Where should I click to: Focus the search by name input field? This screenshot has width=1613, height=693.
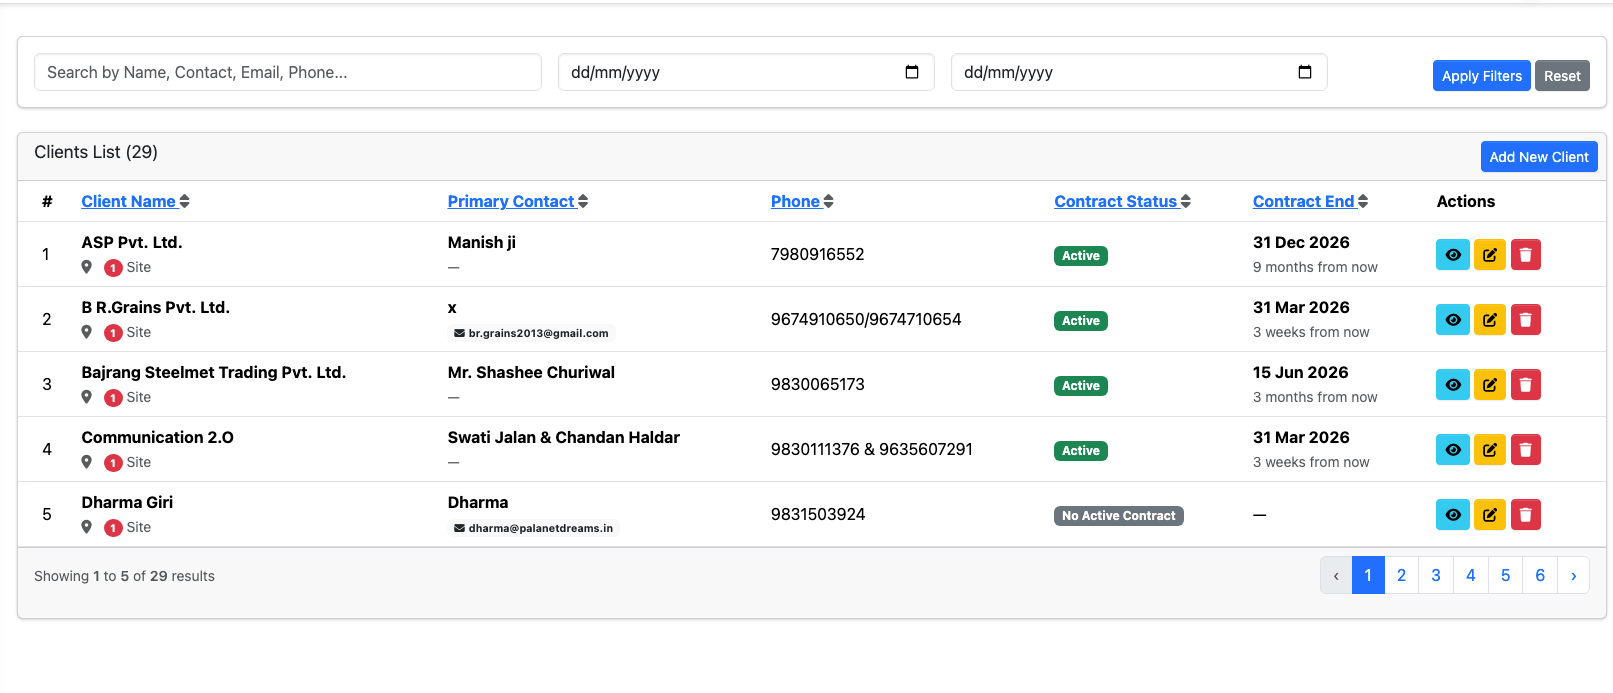[x=288, y=72]
